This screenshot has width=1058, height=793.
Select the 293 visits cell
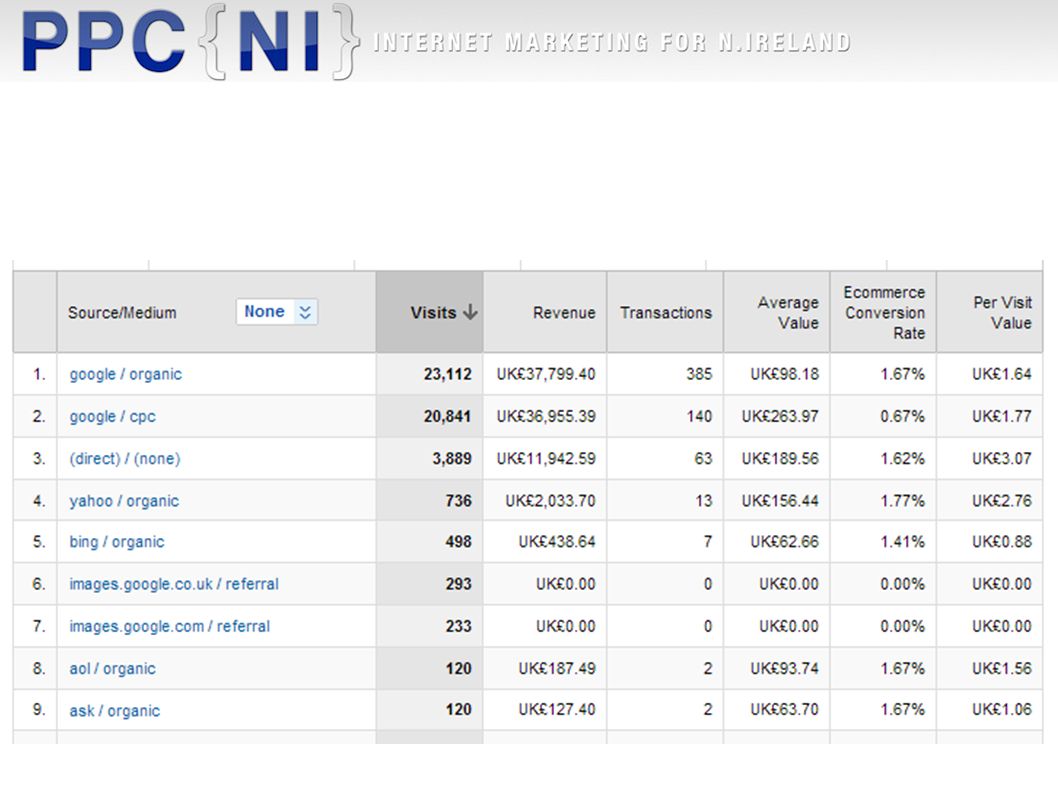pos(430,584)
